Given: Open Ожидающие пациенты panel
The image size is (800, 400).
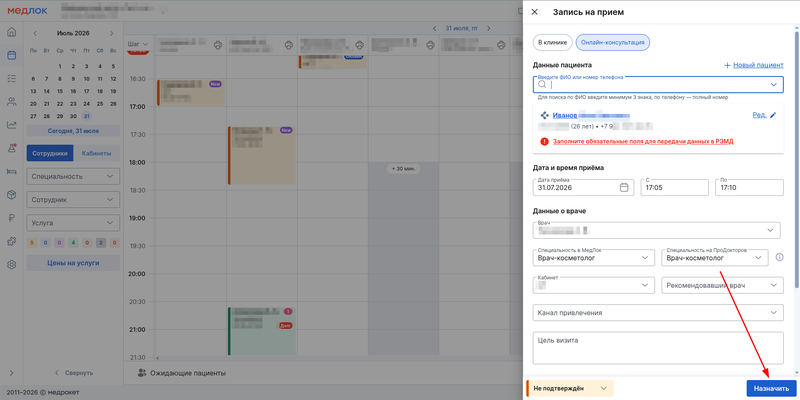Looking at the screenshot, I should 182,373.
